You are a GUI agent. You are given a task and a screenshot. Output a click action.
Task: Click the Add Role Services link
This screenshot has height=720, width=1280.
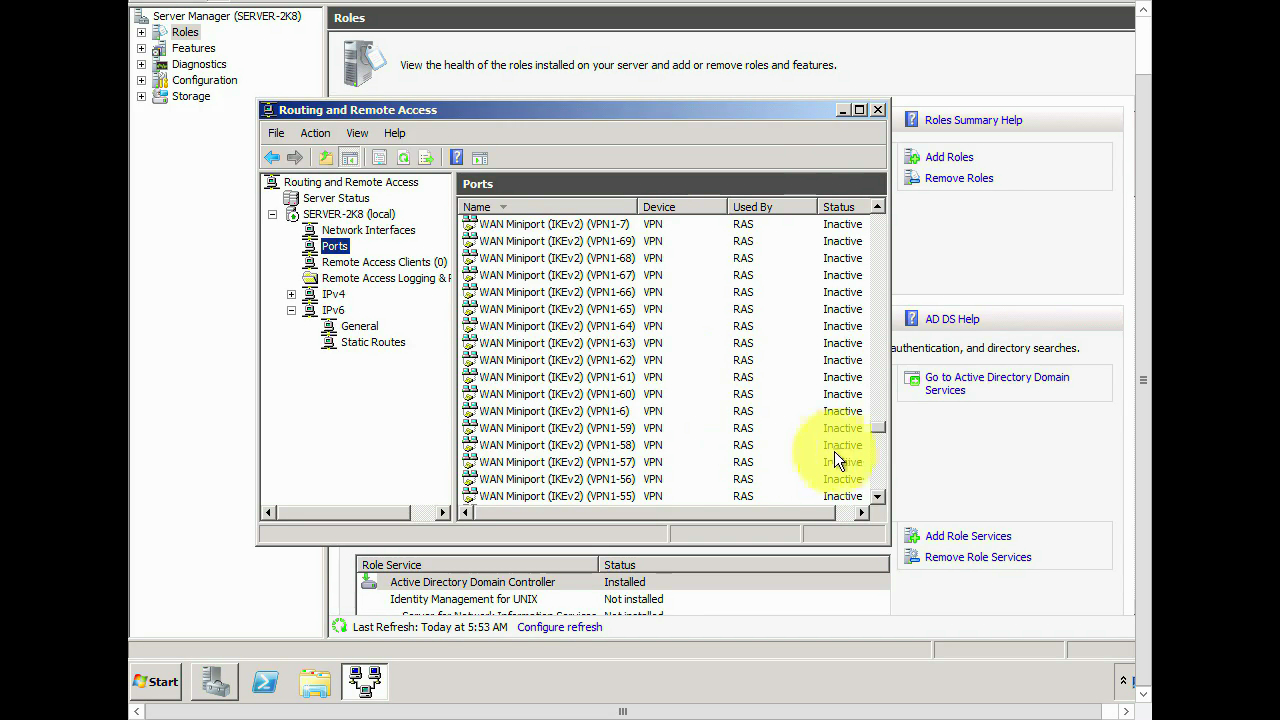[x=968, y=536]
